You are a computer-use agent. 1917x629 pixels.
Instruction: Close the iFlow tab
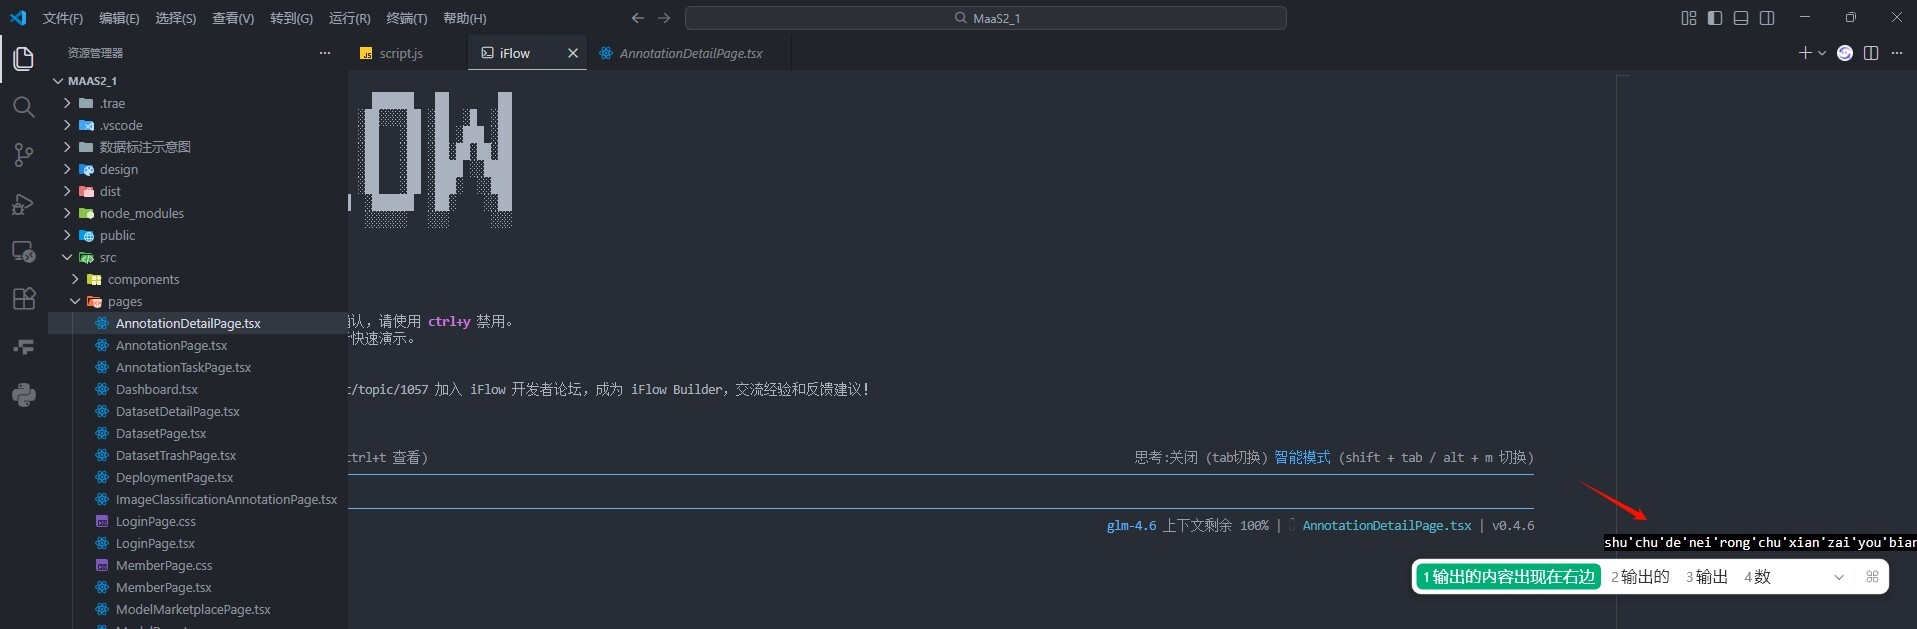click(573, 53)
